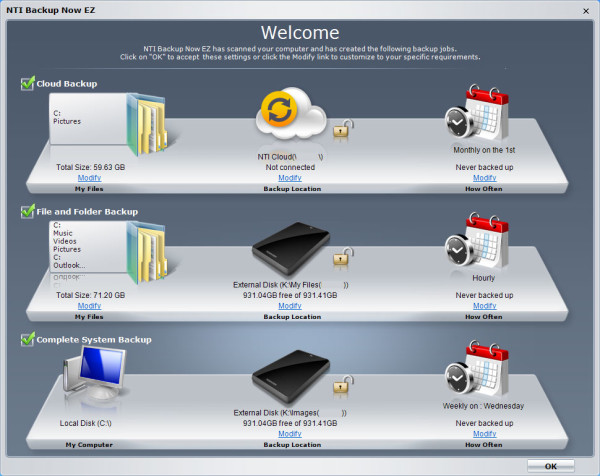The height and width of the screenshot is (476, 600).
Task: Toggle the File and Folder Backup checkbox
Action: tap(28, 211)
